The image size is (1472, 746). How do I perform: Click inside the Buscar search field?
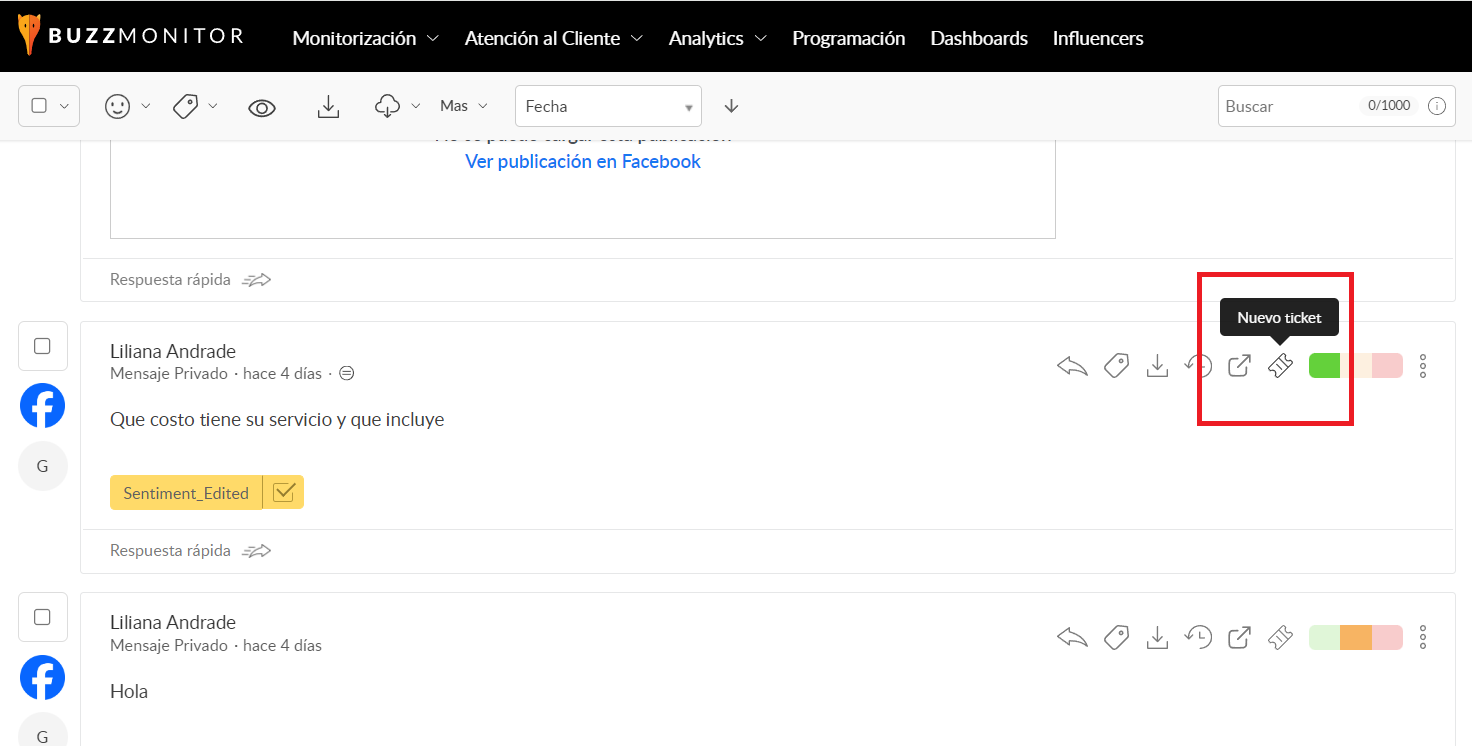[x=1300, y=105]
